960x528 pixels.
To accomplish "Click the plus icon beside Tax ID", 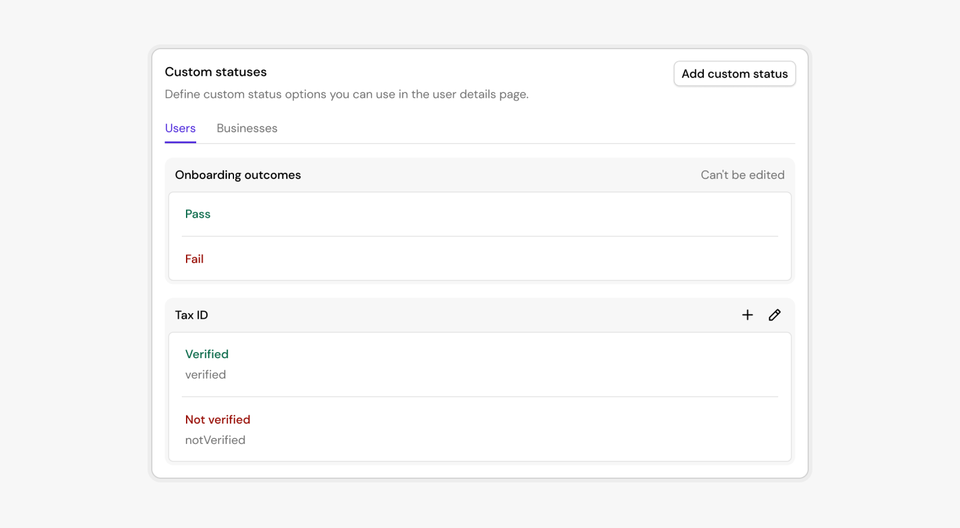I will tap(747, 315).
